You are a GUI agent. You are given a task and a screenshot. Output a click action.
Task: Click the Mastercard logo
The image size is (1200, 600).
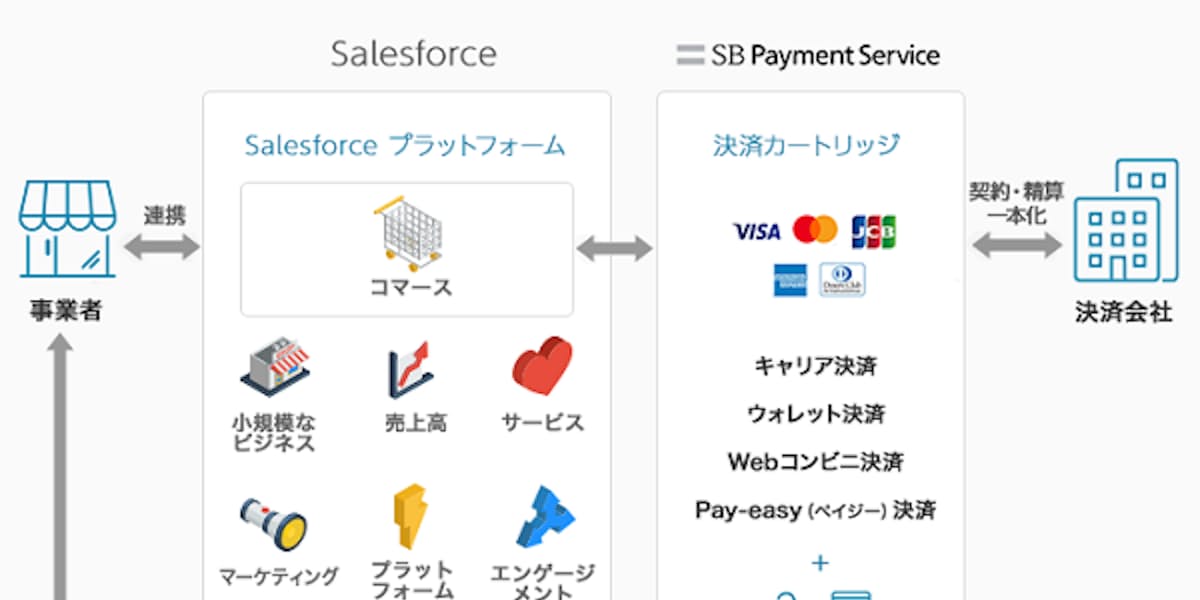(x=814, y=231)
